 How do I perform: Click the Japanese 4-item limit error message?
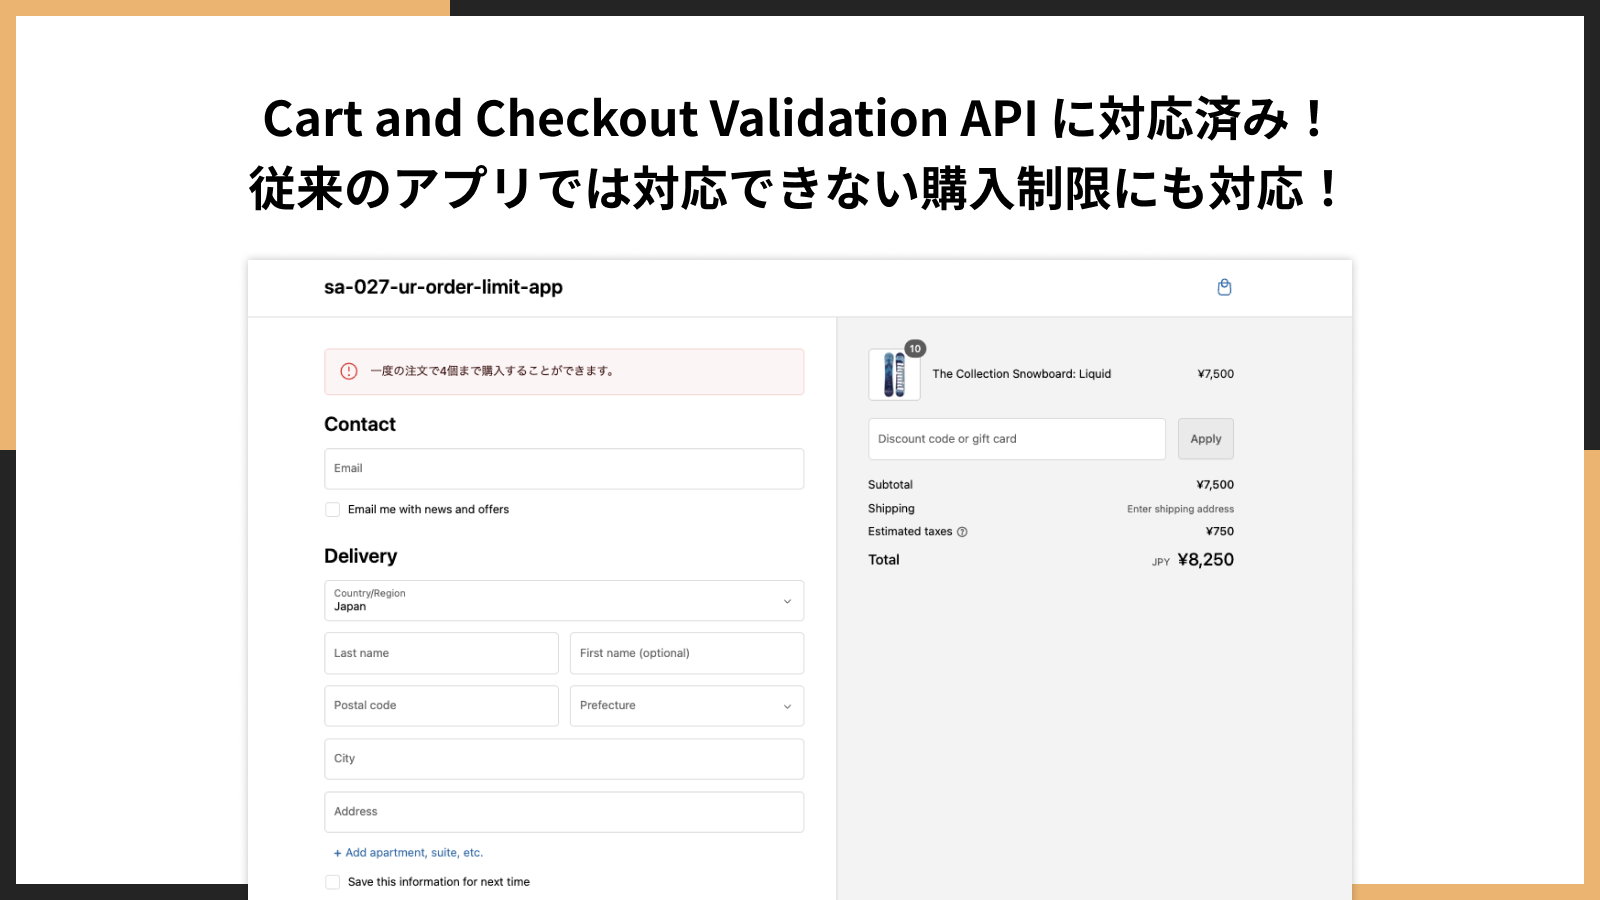point(492,371)
